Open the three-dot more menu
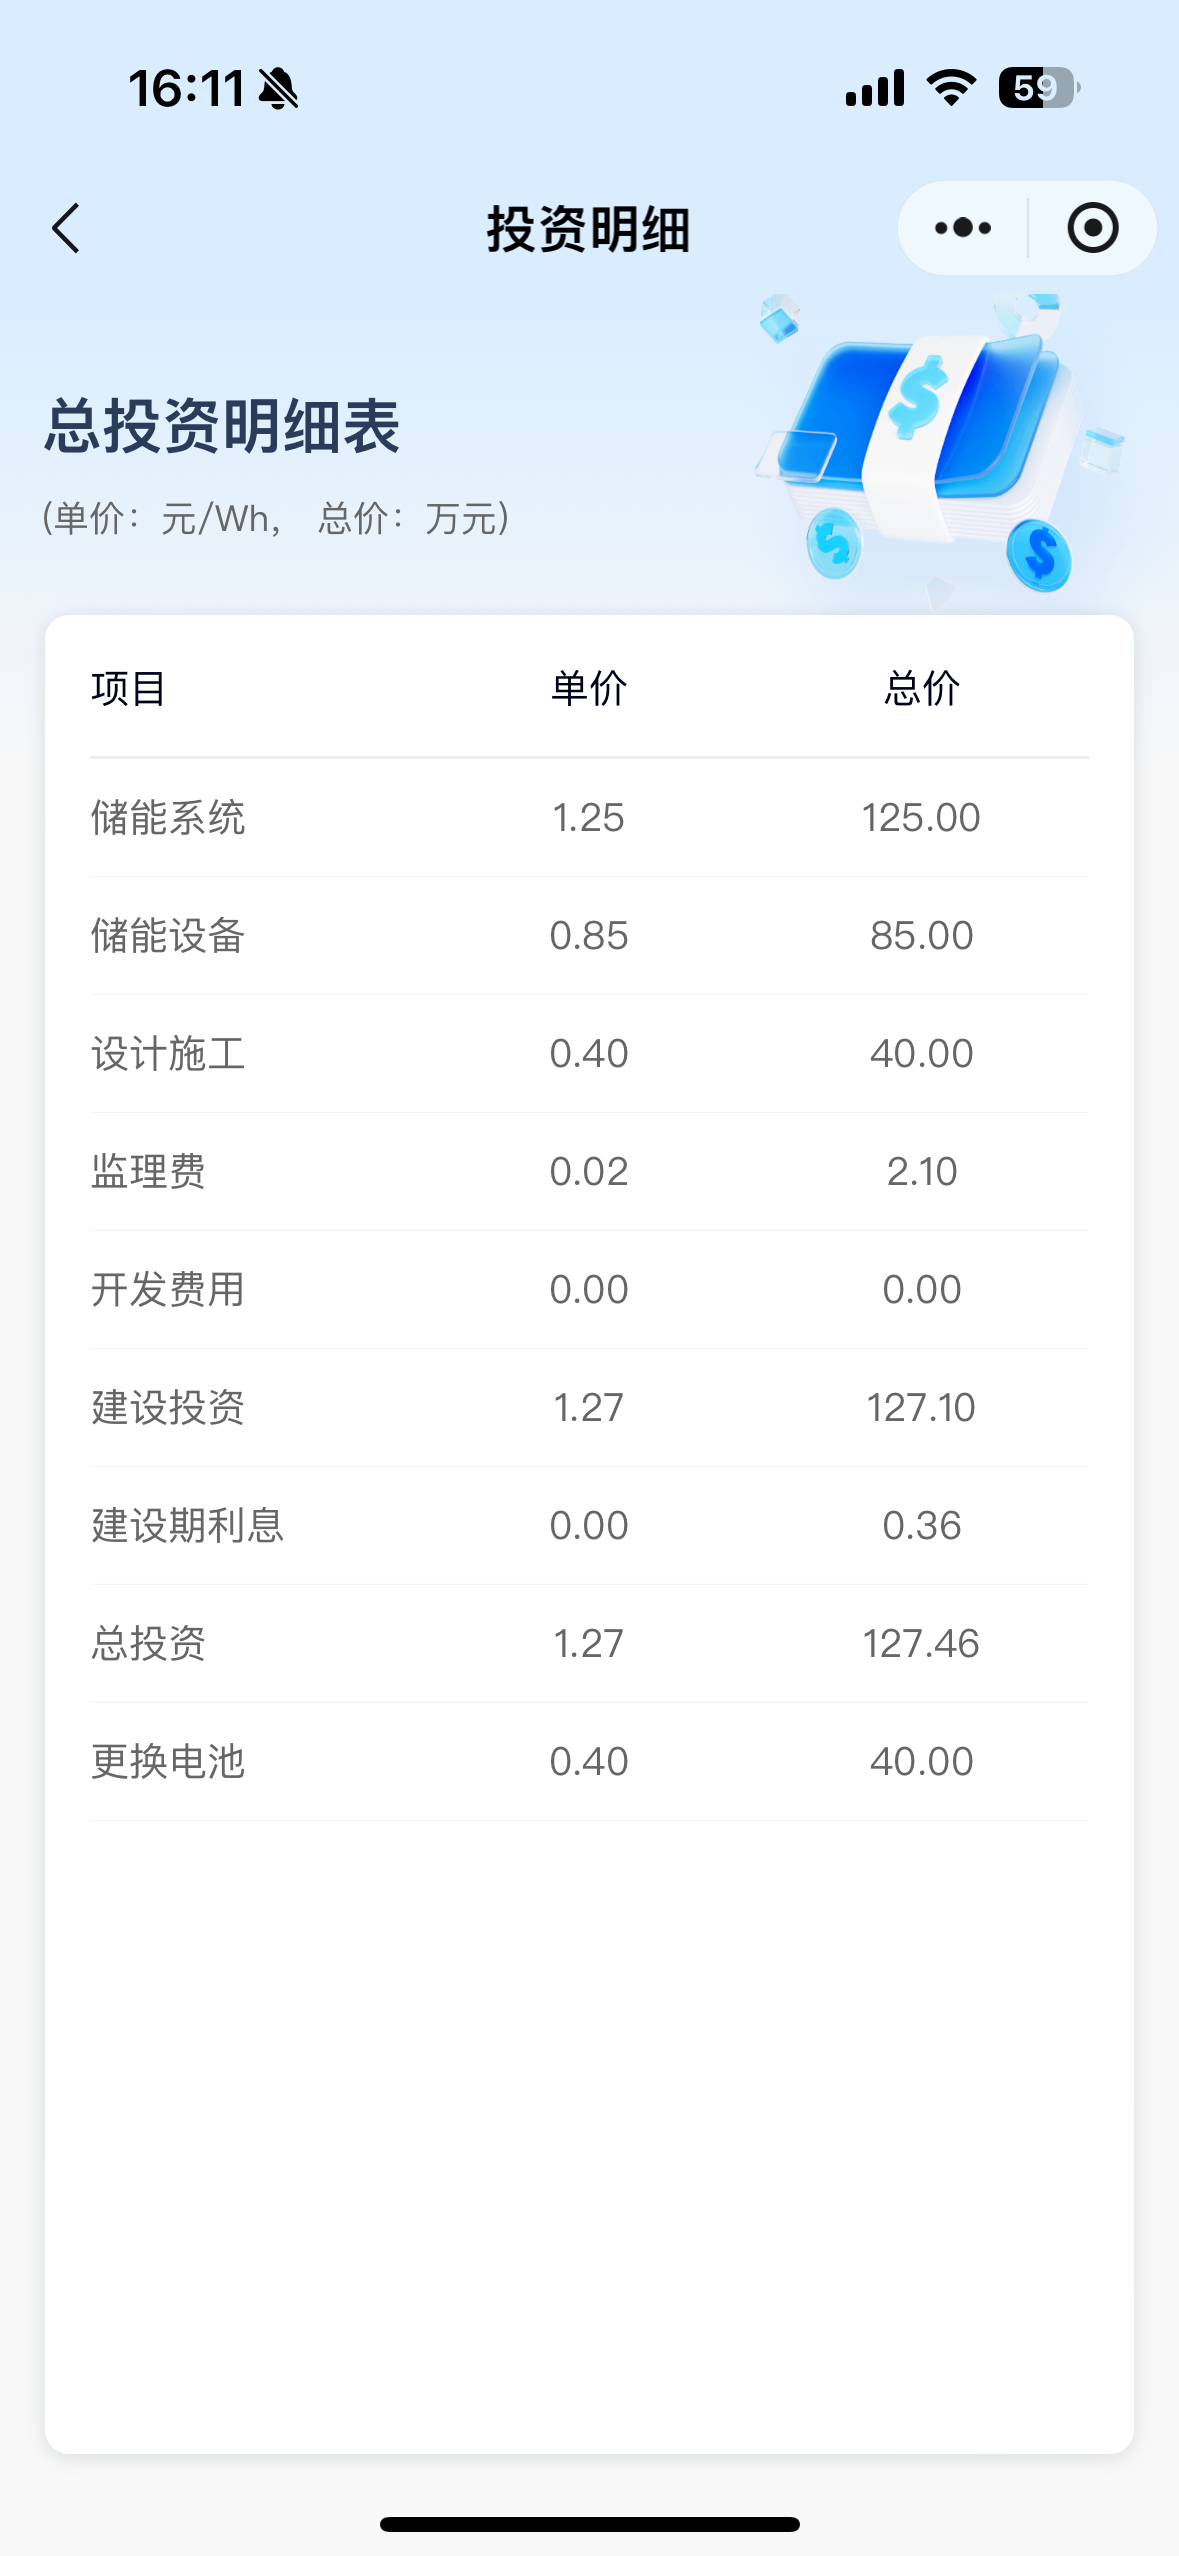1179x2556 pixels. click(962, 228)
